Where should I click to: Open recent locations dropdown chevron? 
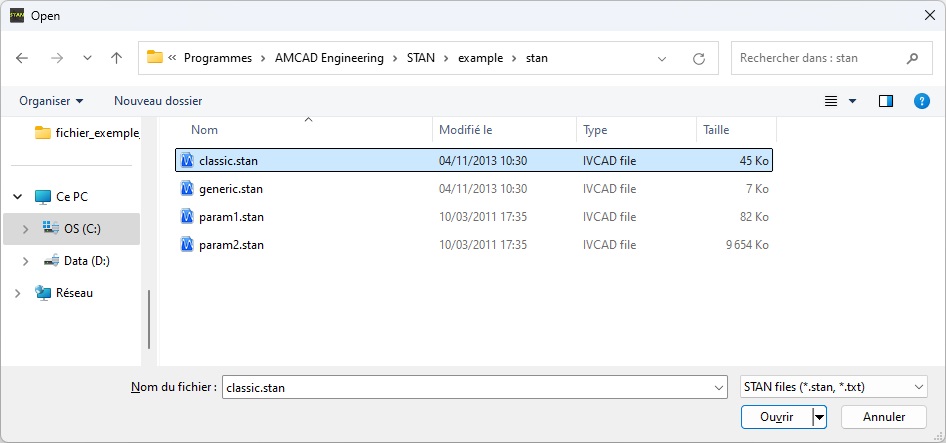[87, 58]
